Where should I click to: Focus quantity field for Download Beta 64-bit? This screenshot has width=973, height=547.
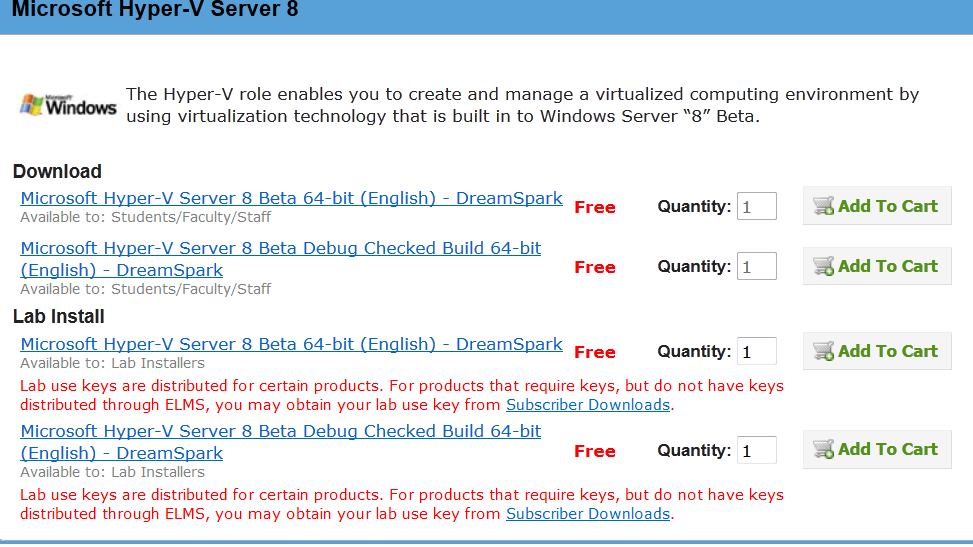coord(756,206)
